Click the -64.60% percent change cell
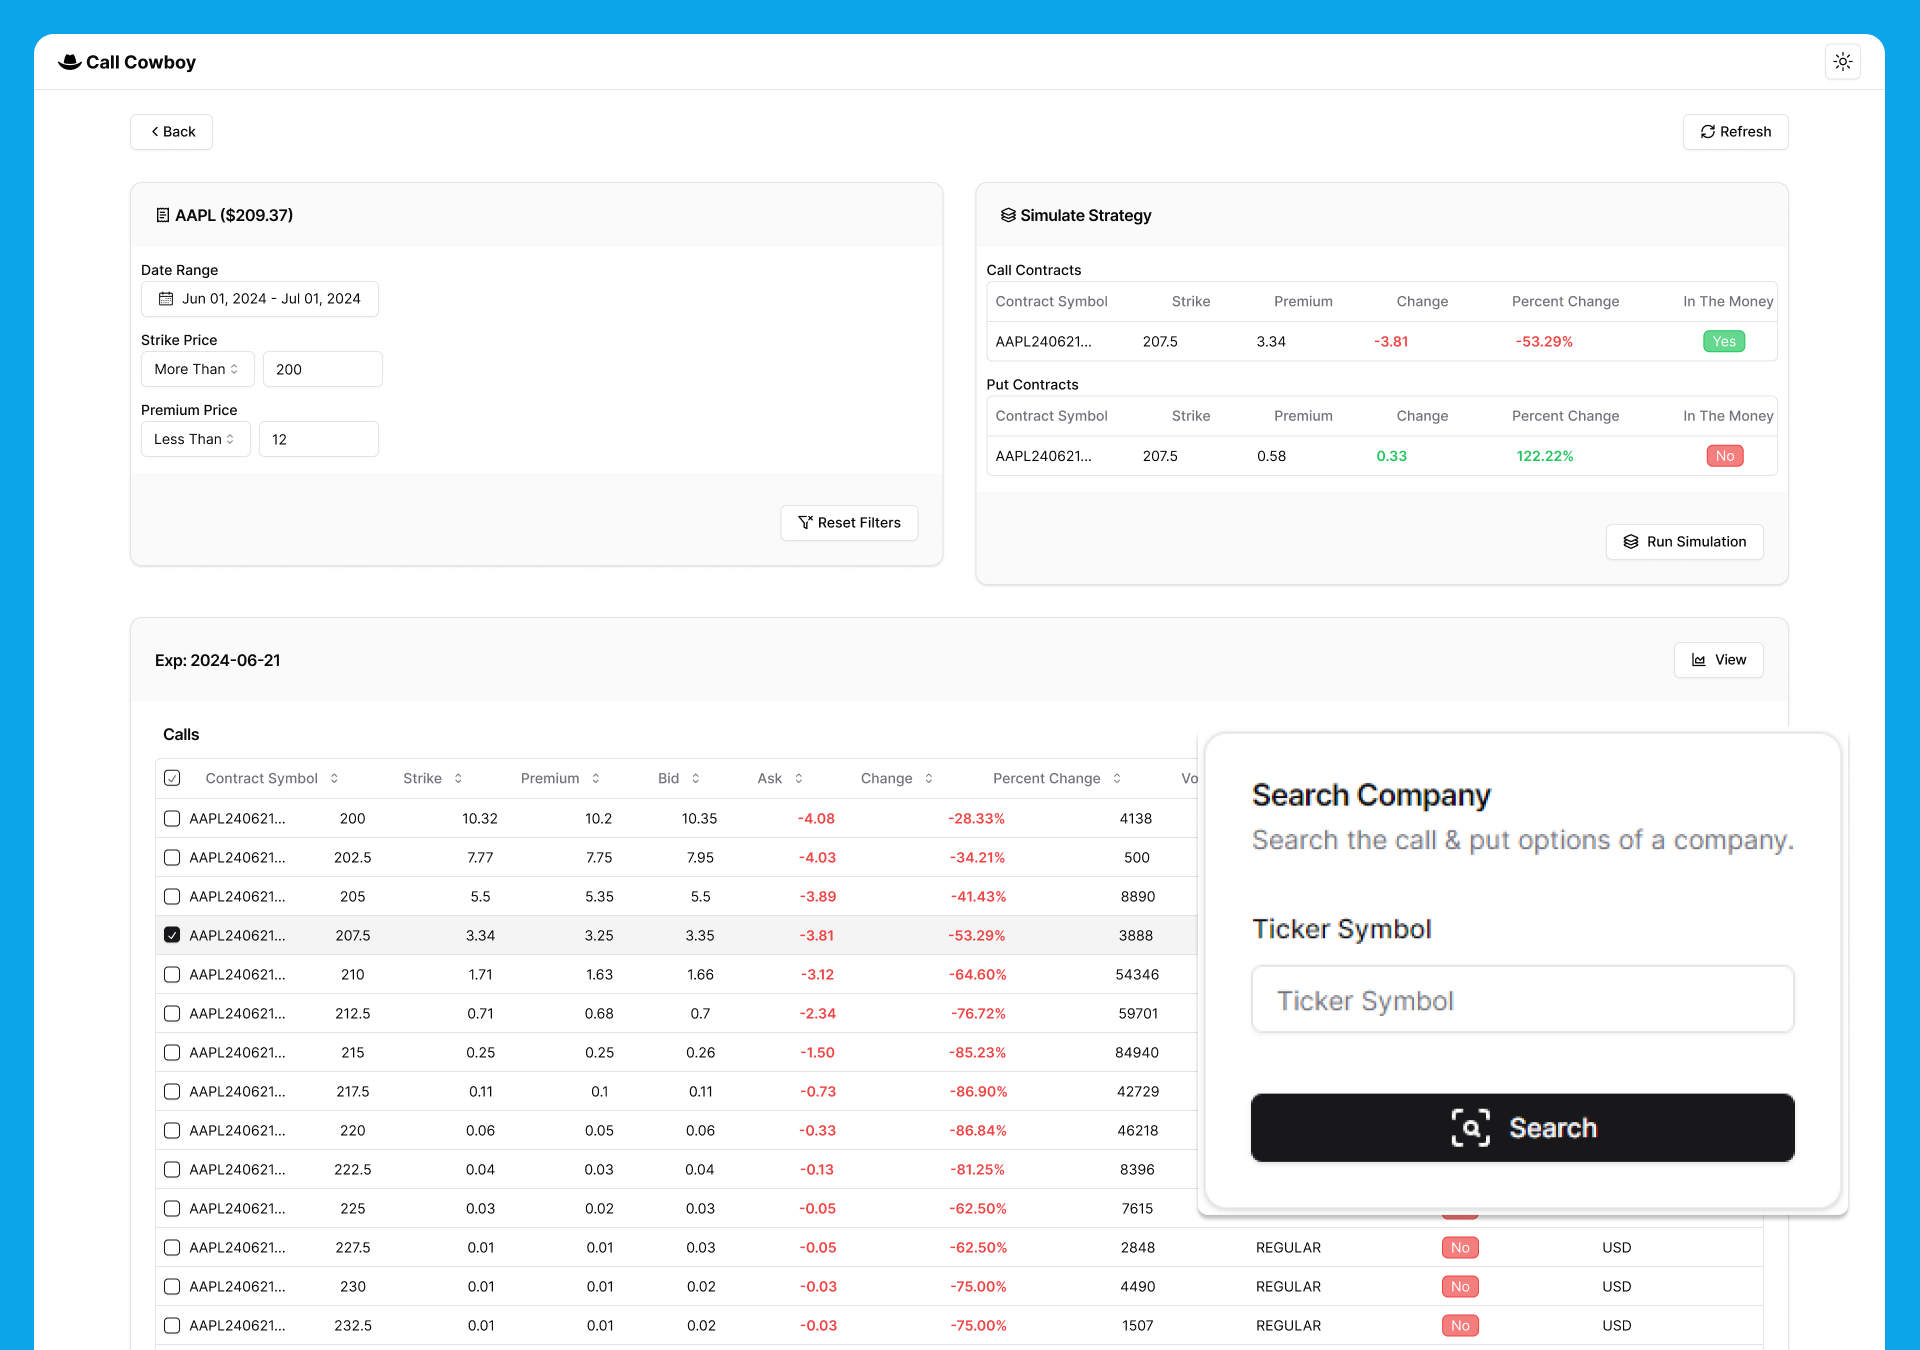 (x=978, y=974)
